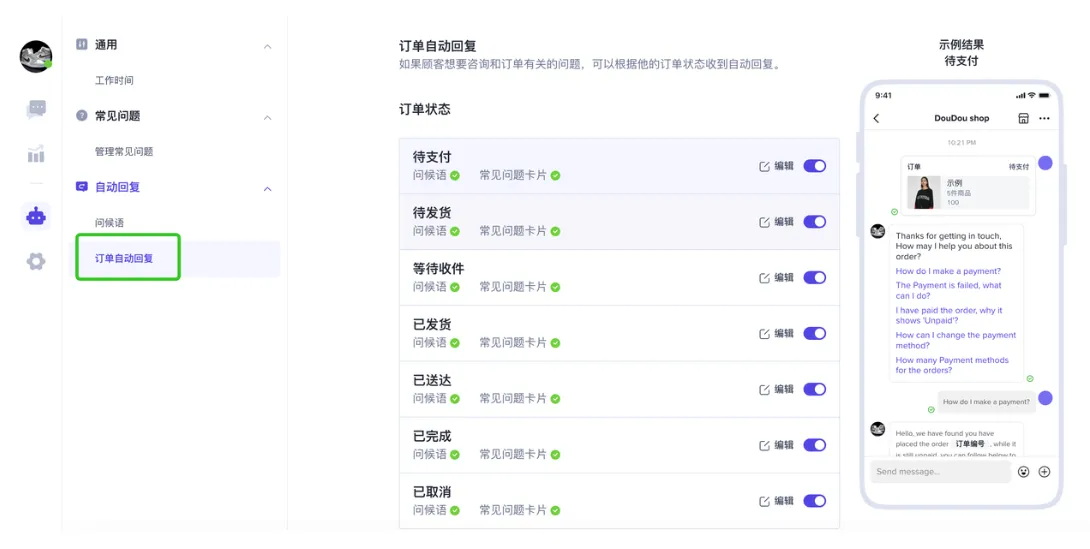Click green check beside 已发货 问候语

pyautogui.click(x=455, y=343)
